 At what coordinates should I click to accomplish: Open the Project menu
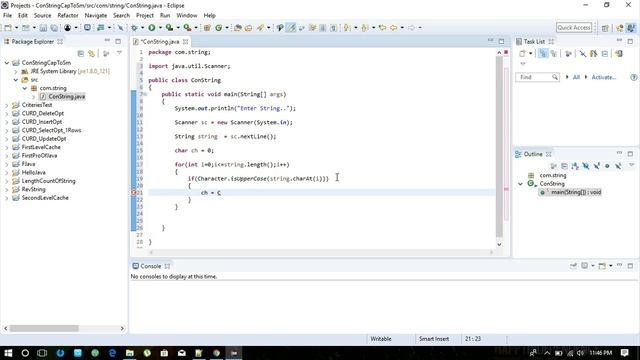(x=144, y=16)
